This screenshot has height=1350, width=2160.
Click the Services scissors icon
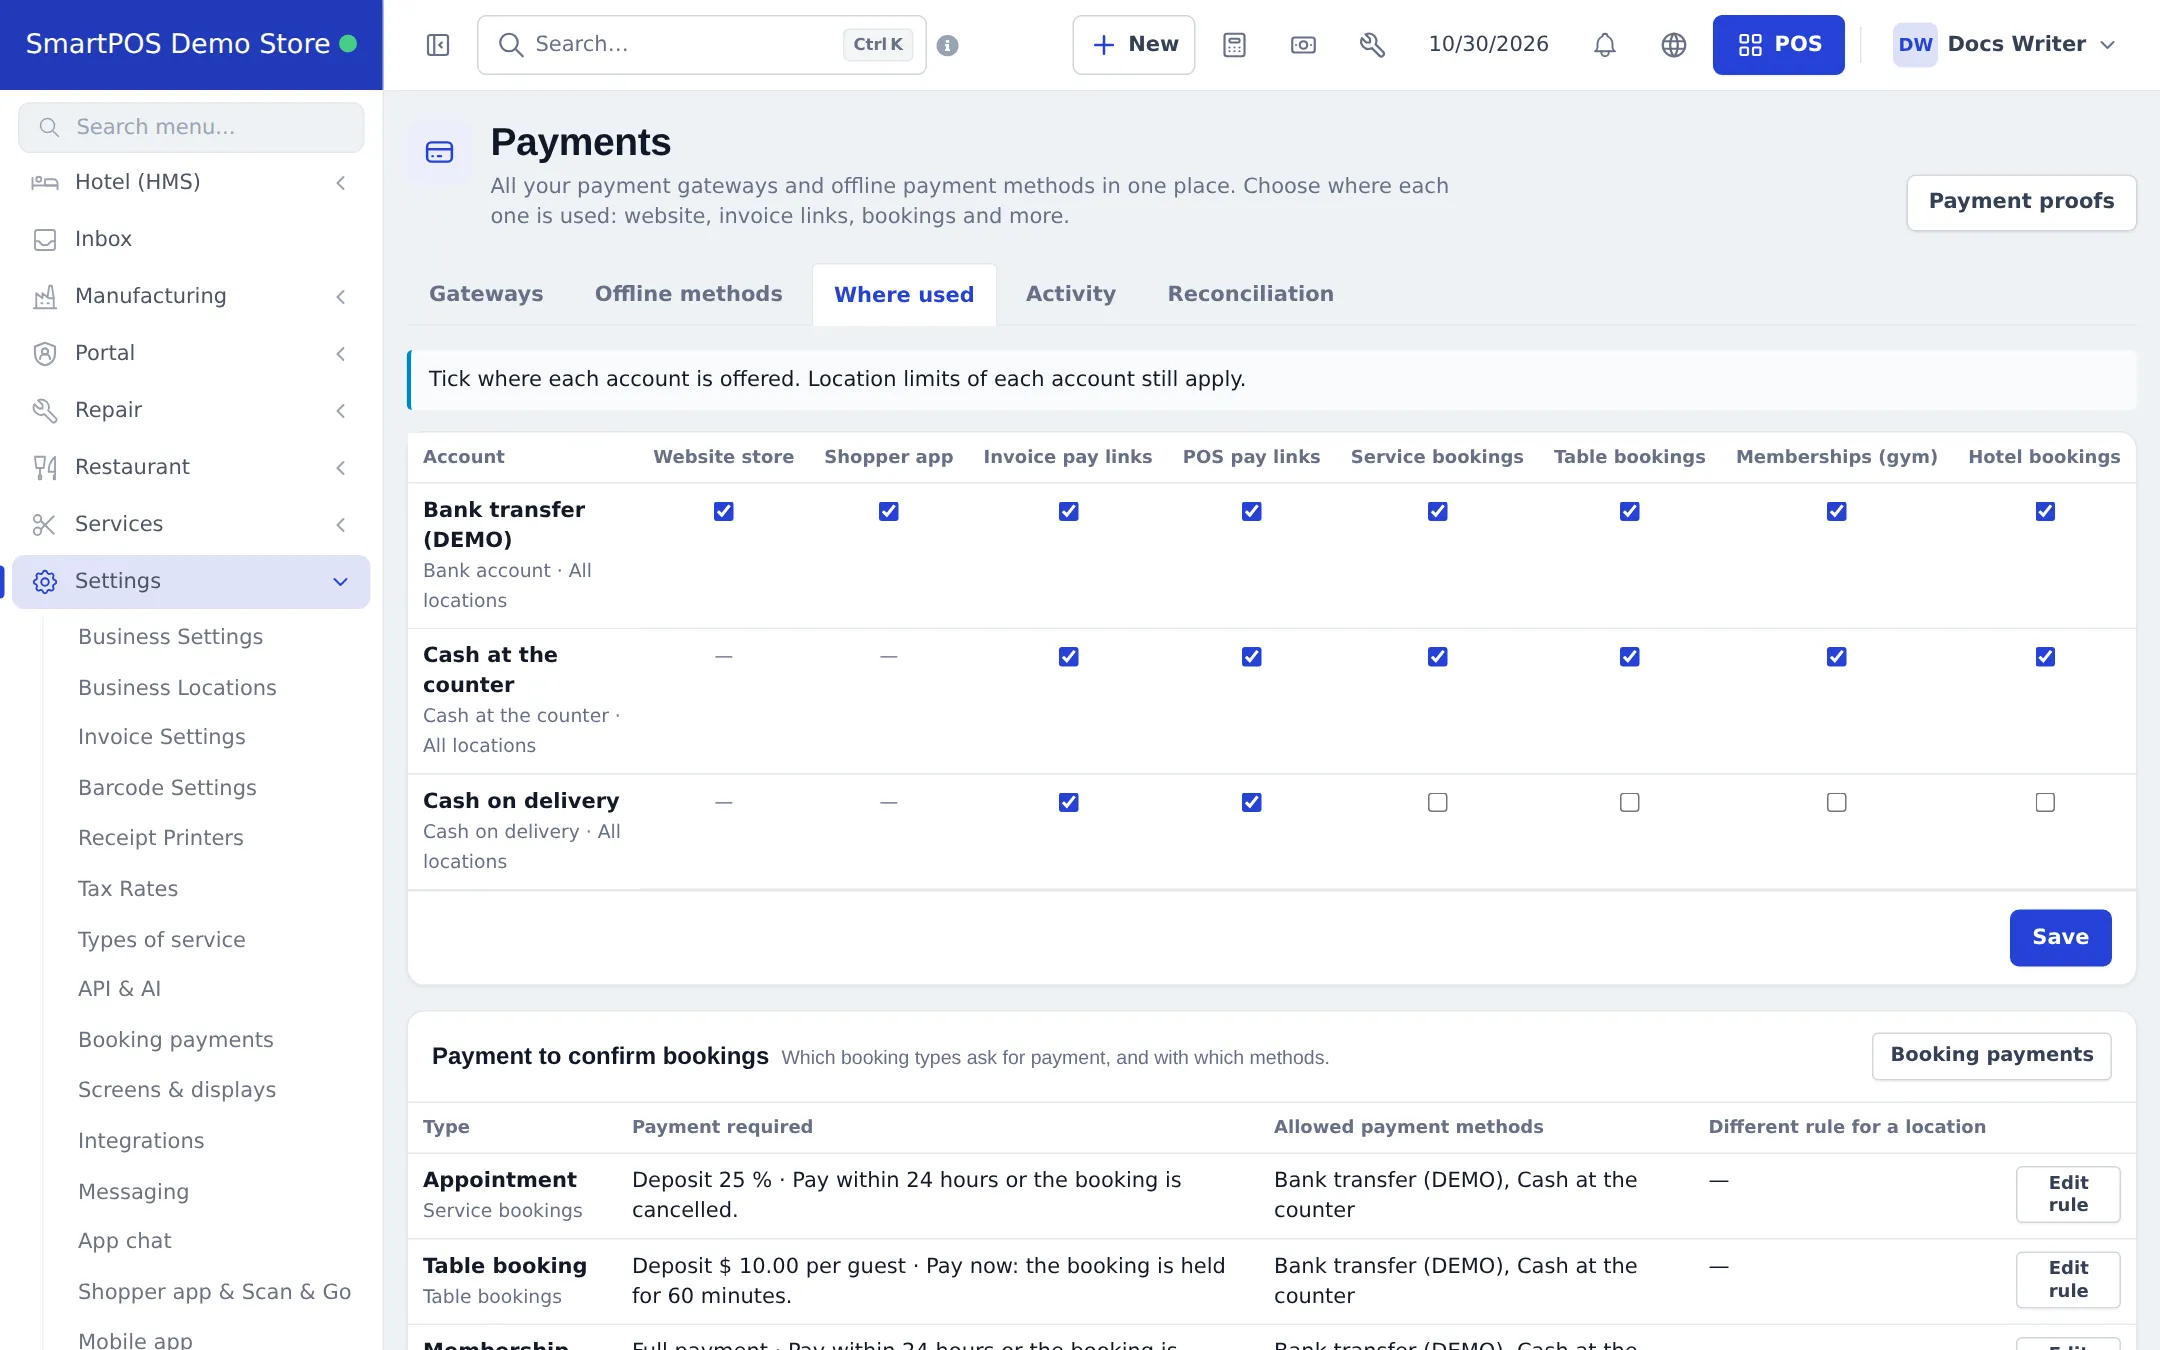point(45,524)
